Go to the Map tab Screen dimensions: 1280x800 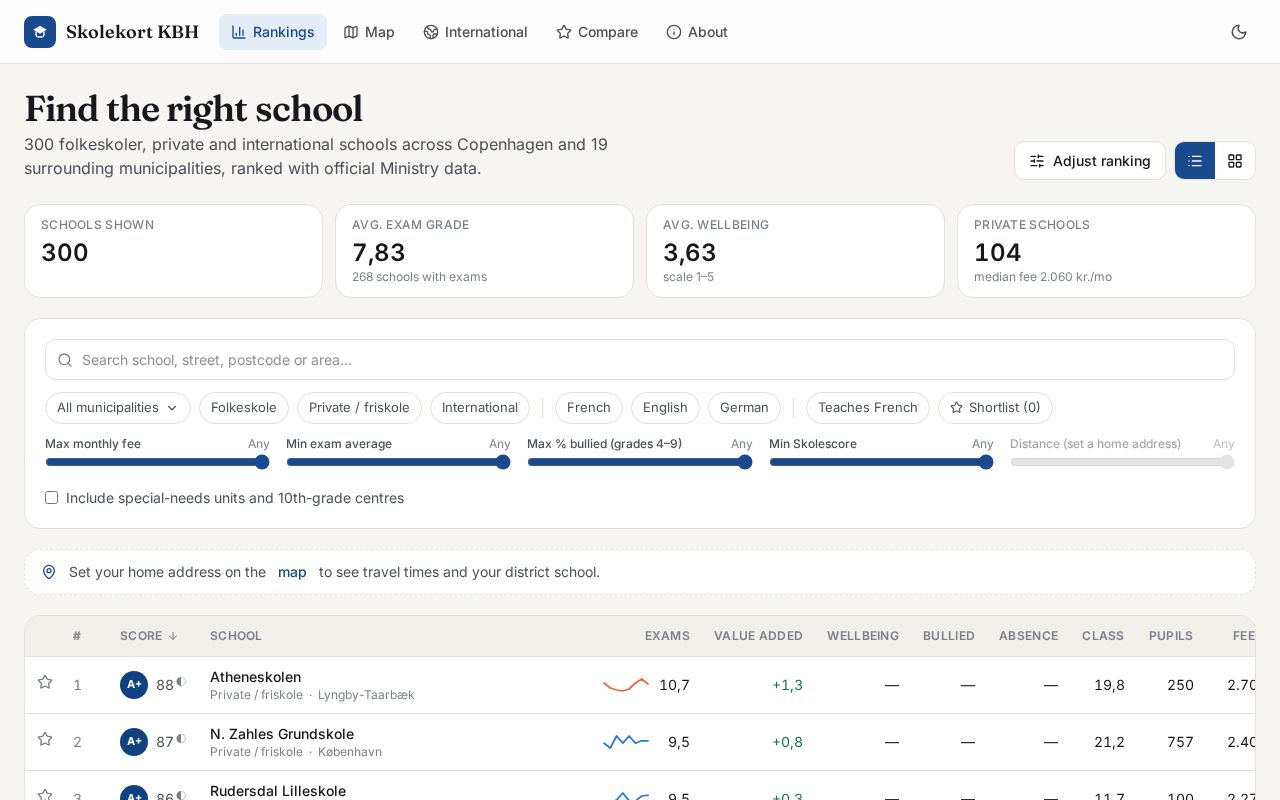[369, 32]
